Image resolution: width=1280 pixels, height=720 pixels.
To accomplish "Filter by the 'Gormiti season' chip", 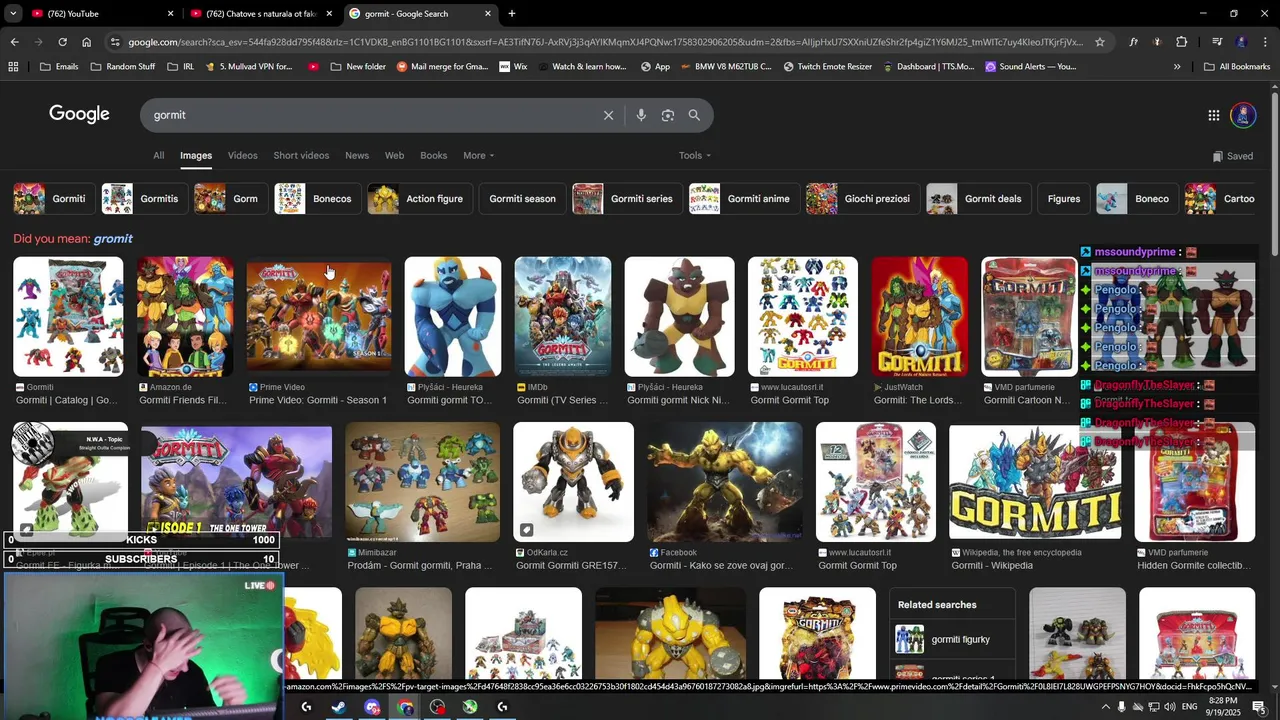I will click(522, 199).
